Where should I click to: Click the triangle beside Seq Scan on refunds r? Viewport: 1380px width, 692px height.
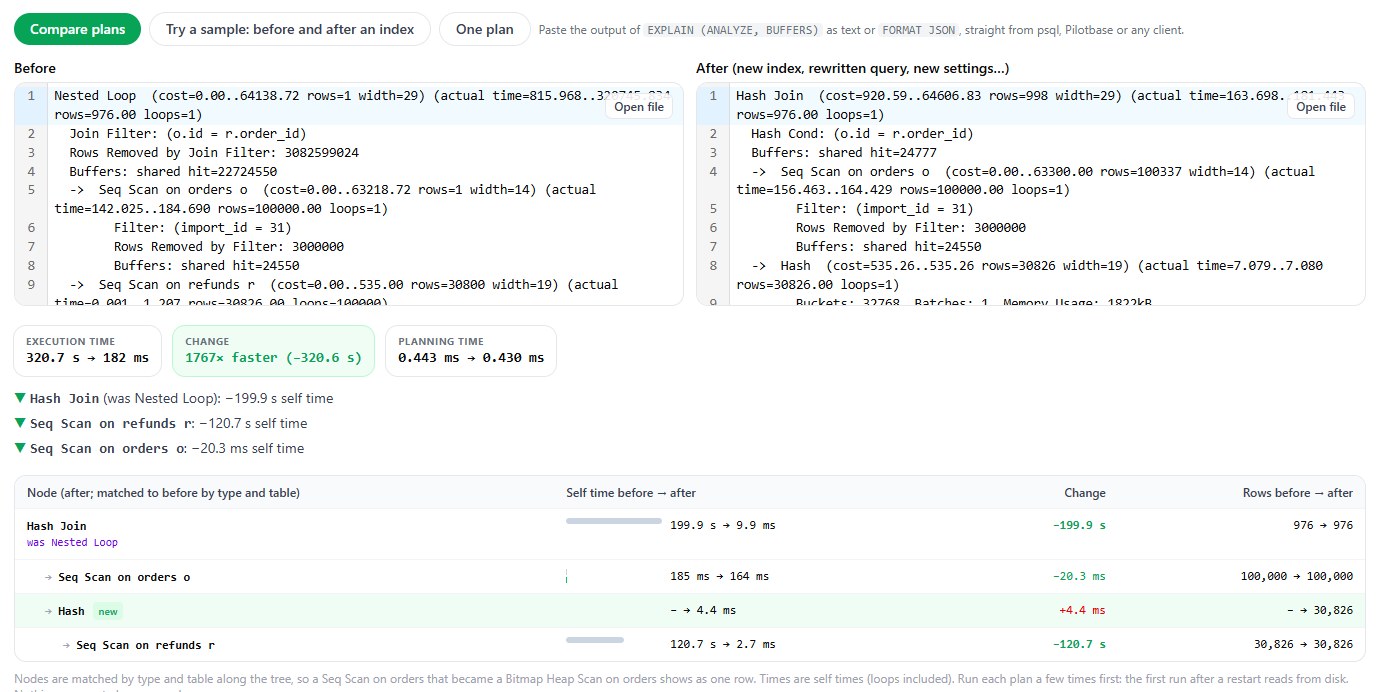(x=21, y=424)
